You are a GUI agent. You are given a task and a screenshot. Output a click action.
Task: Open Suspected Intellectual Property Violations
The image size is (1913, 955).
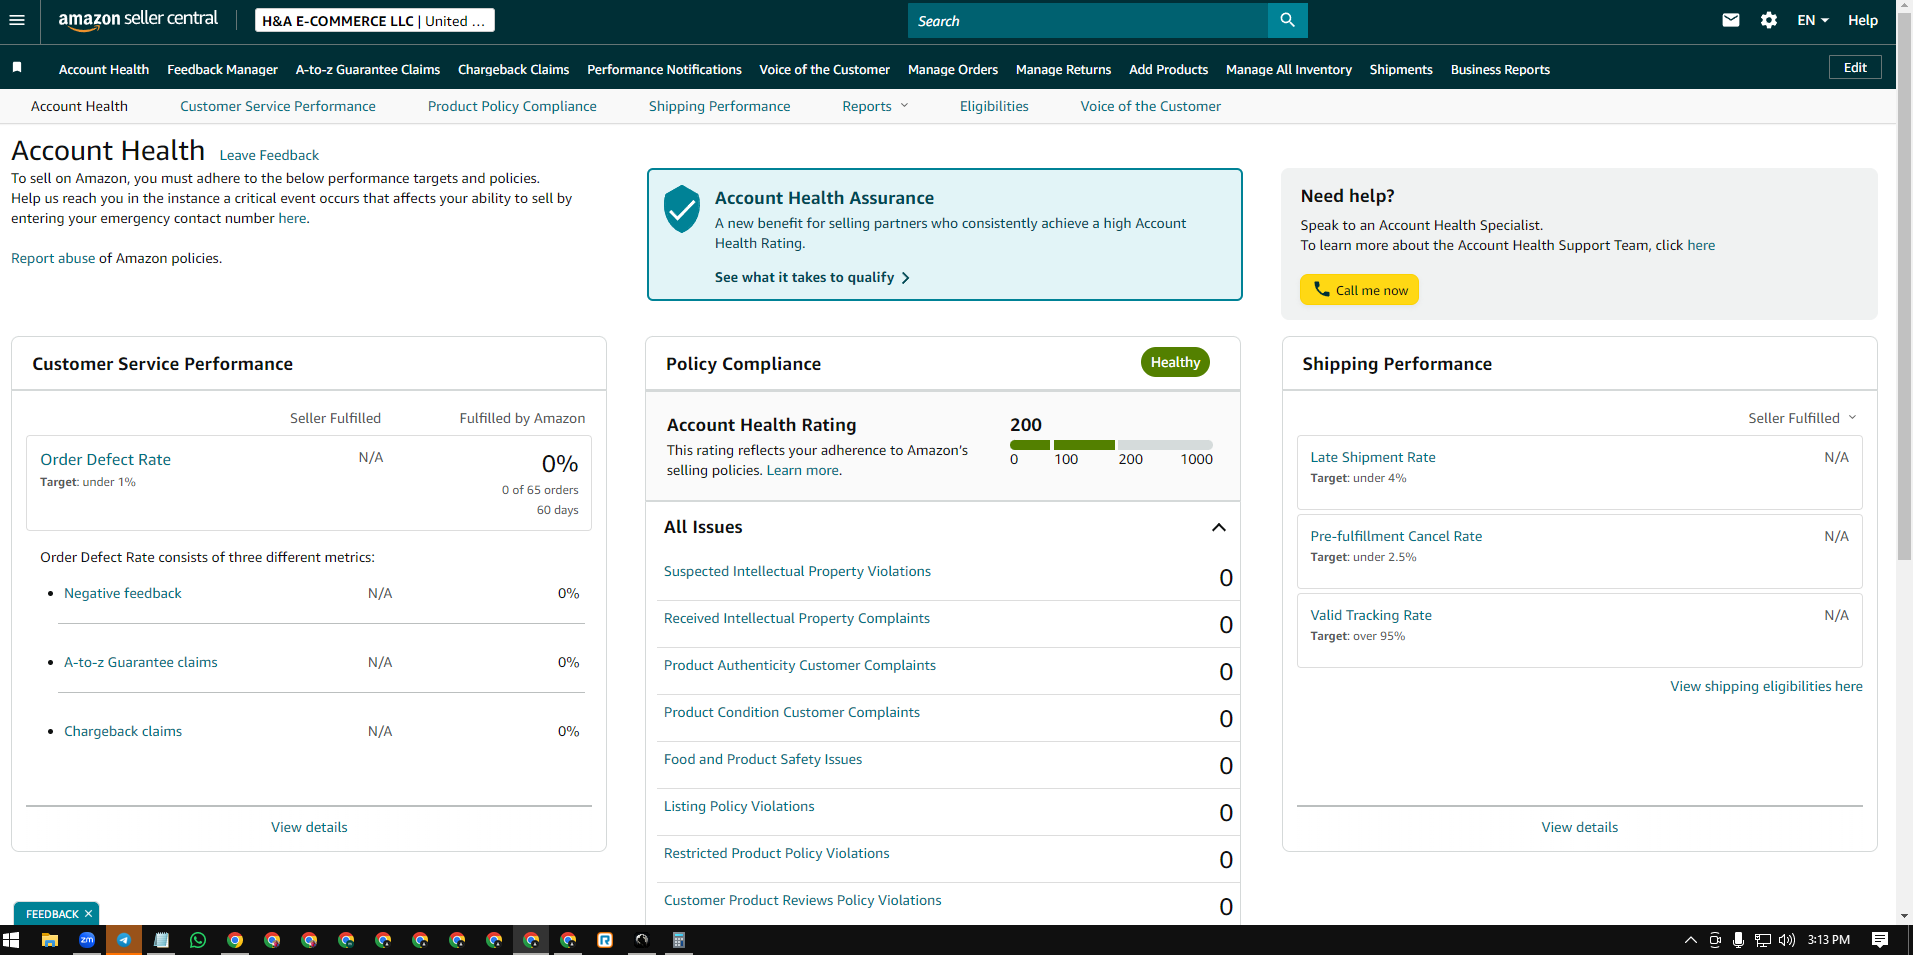click(x=797, y=571)
